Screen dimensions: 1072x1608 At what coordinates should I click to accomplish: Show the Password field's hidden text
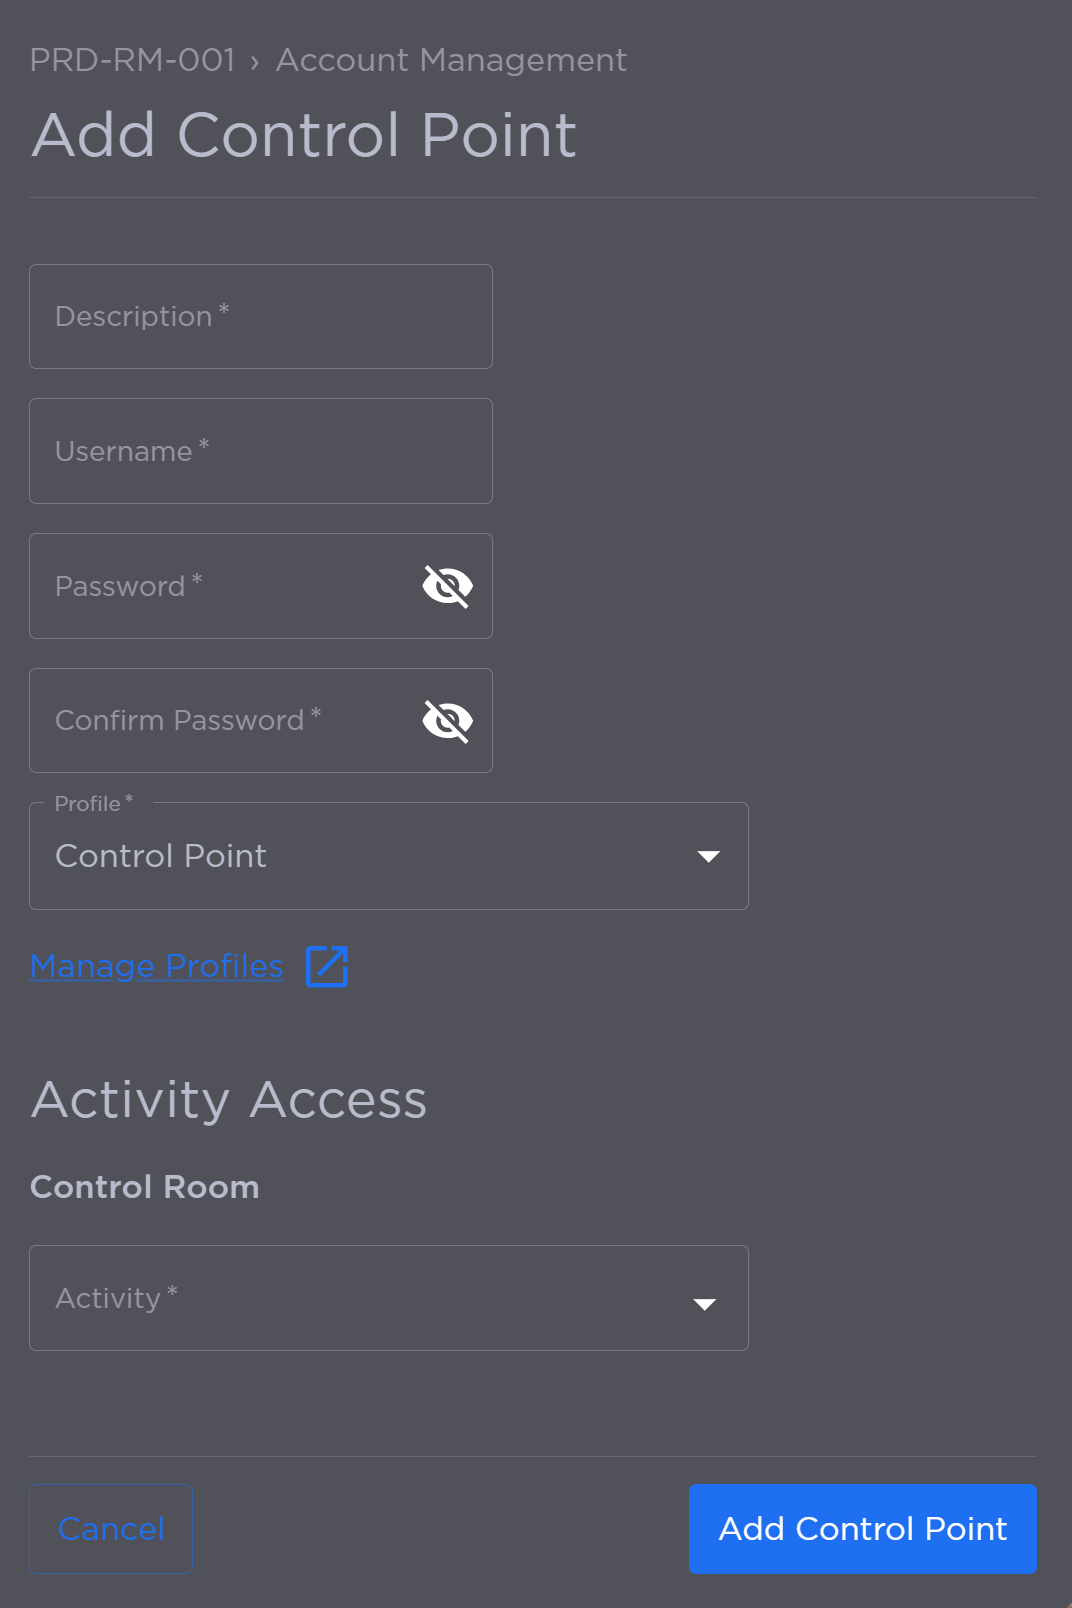pos(447,586)
